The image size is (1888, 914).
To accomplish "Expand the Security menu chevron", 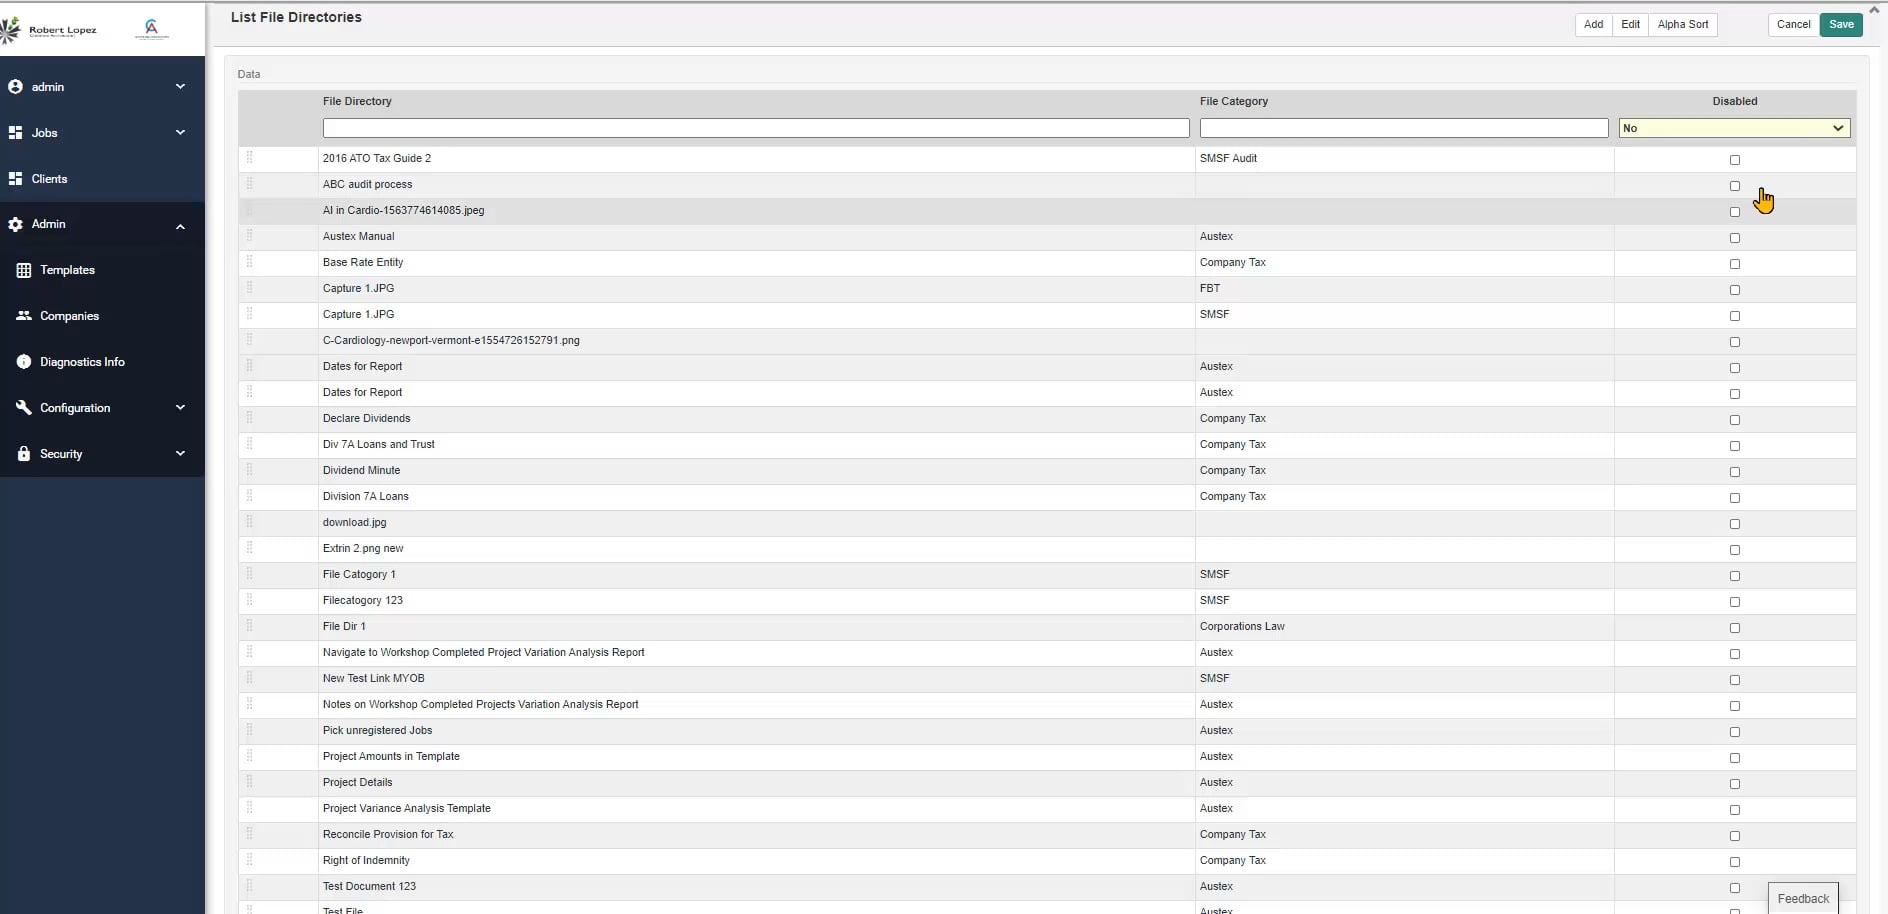I will [x=180, y=453].
